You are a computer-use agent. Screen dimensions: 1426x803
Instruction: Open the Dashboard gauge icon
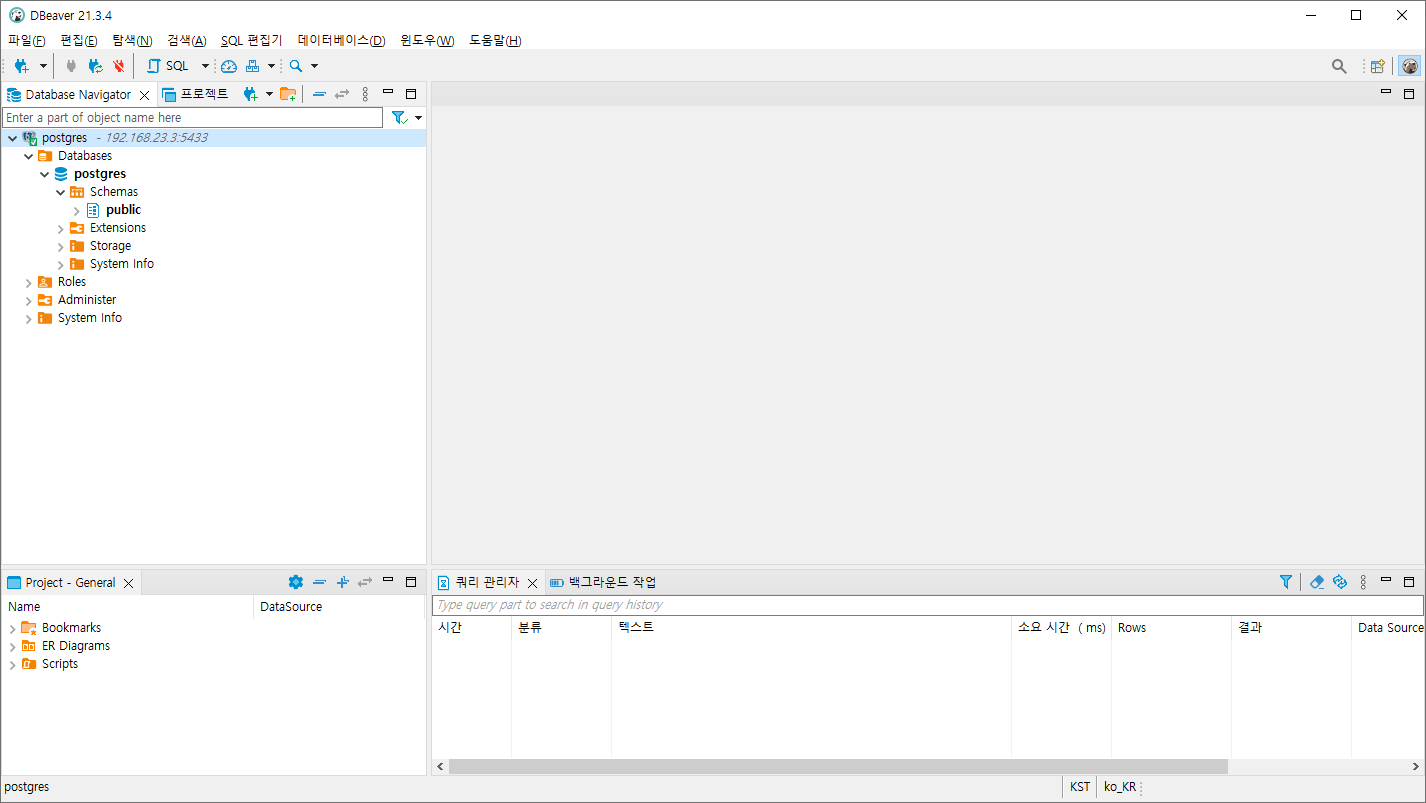(x=229, y=66)
